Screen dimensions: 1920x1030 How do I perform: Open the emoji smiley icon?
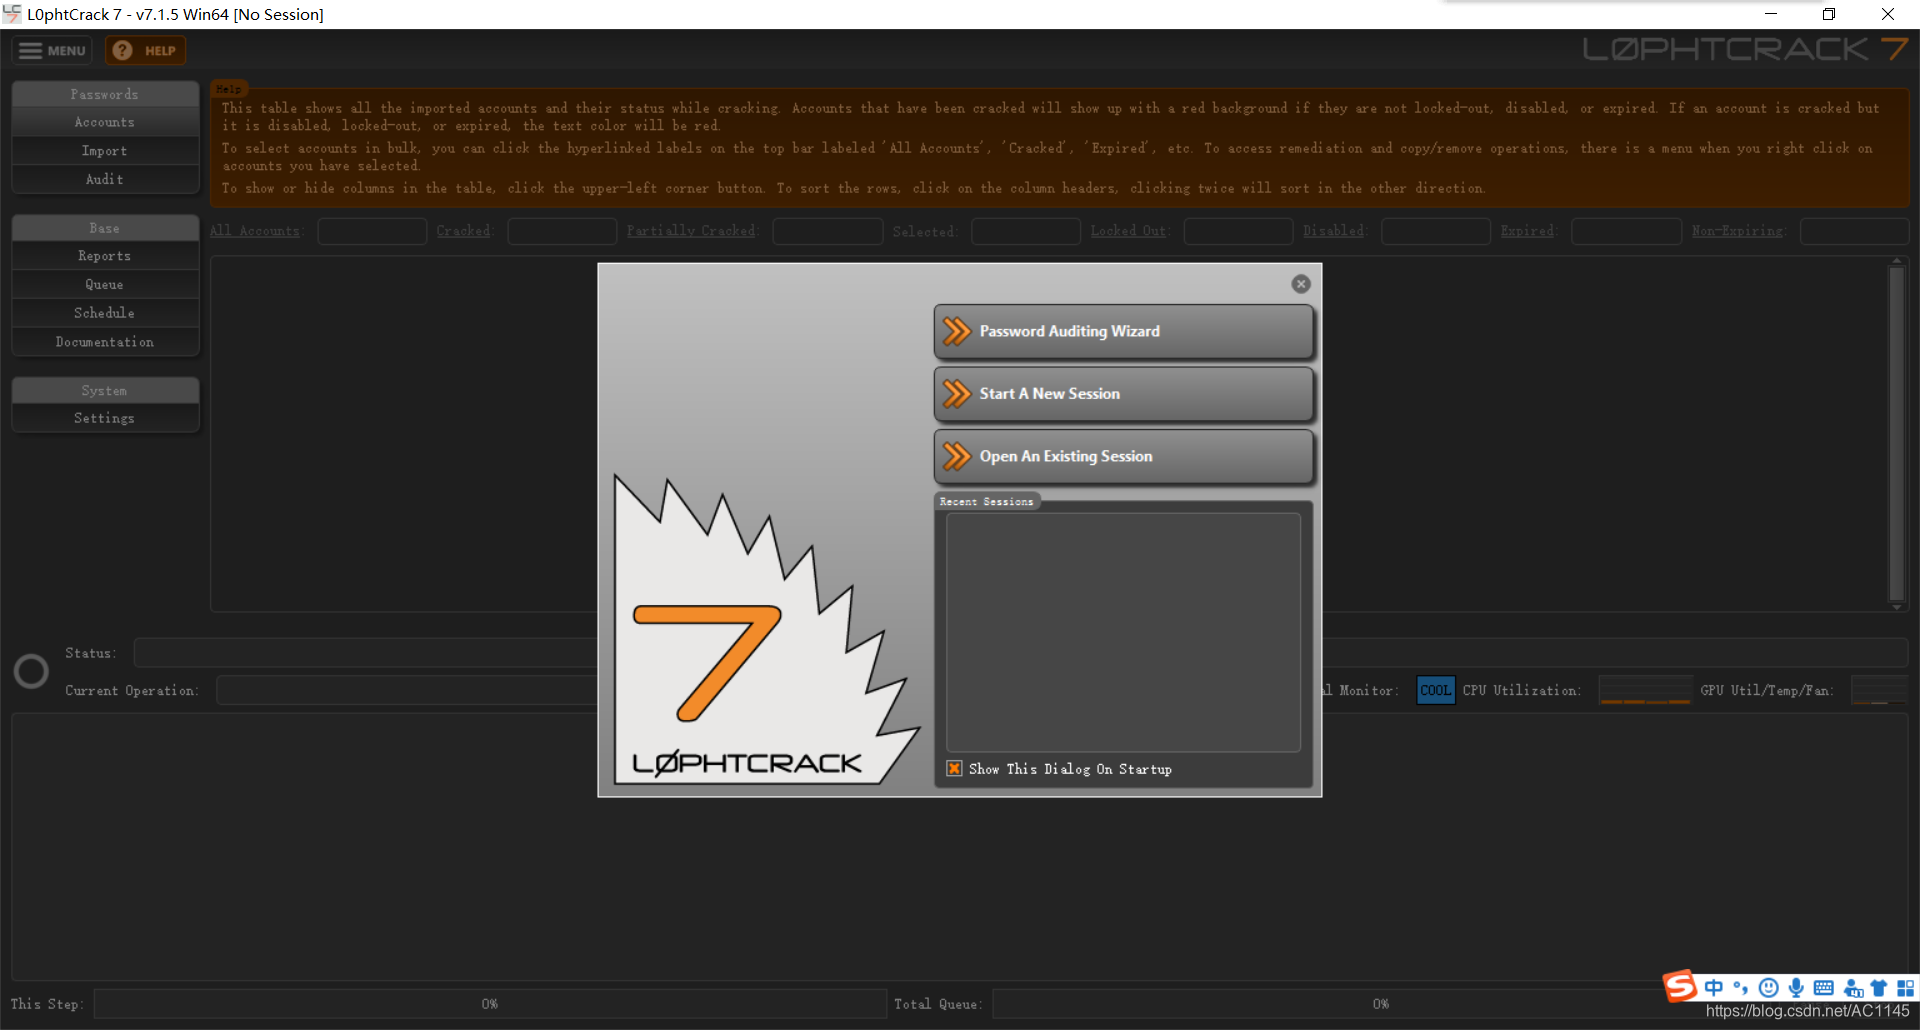coord(1768,988)
